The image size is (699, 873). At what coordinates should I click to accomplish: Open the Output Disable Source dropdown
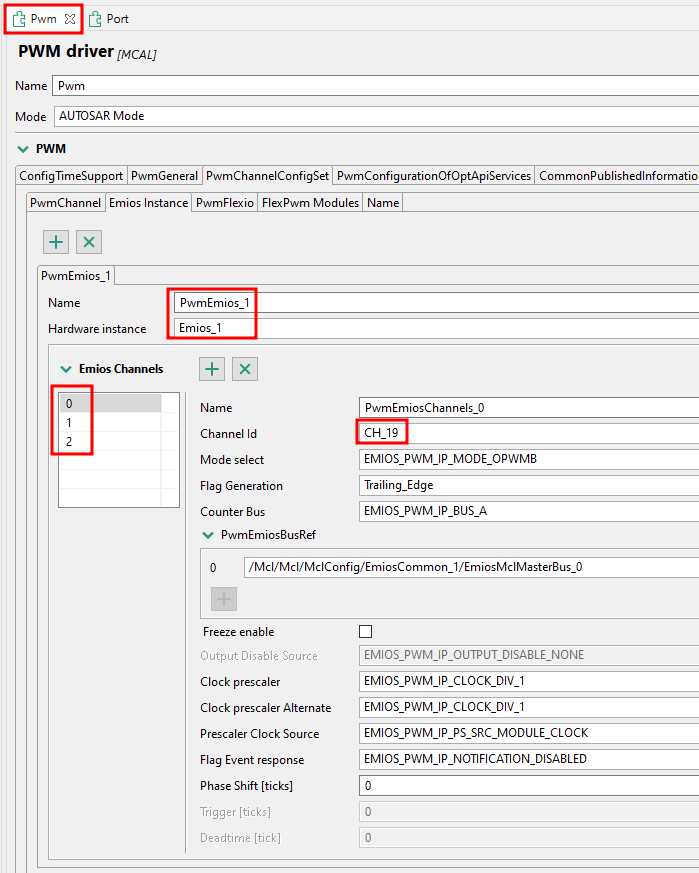pyautogui.click(x=529, y=655)
